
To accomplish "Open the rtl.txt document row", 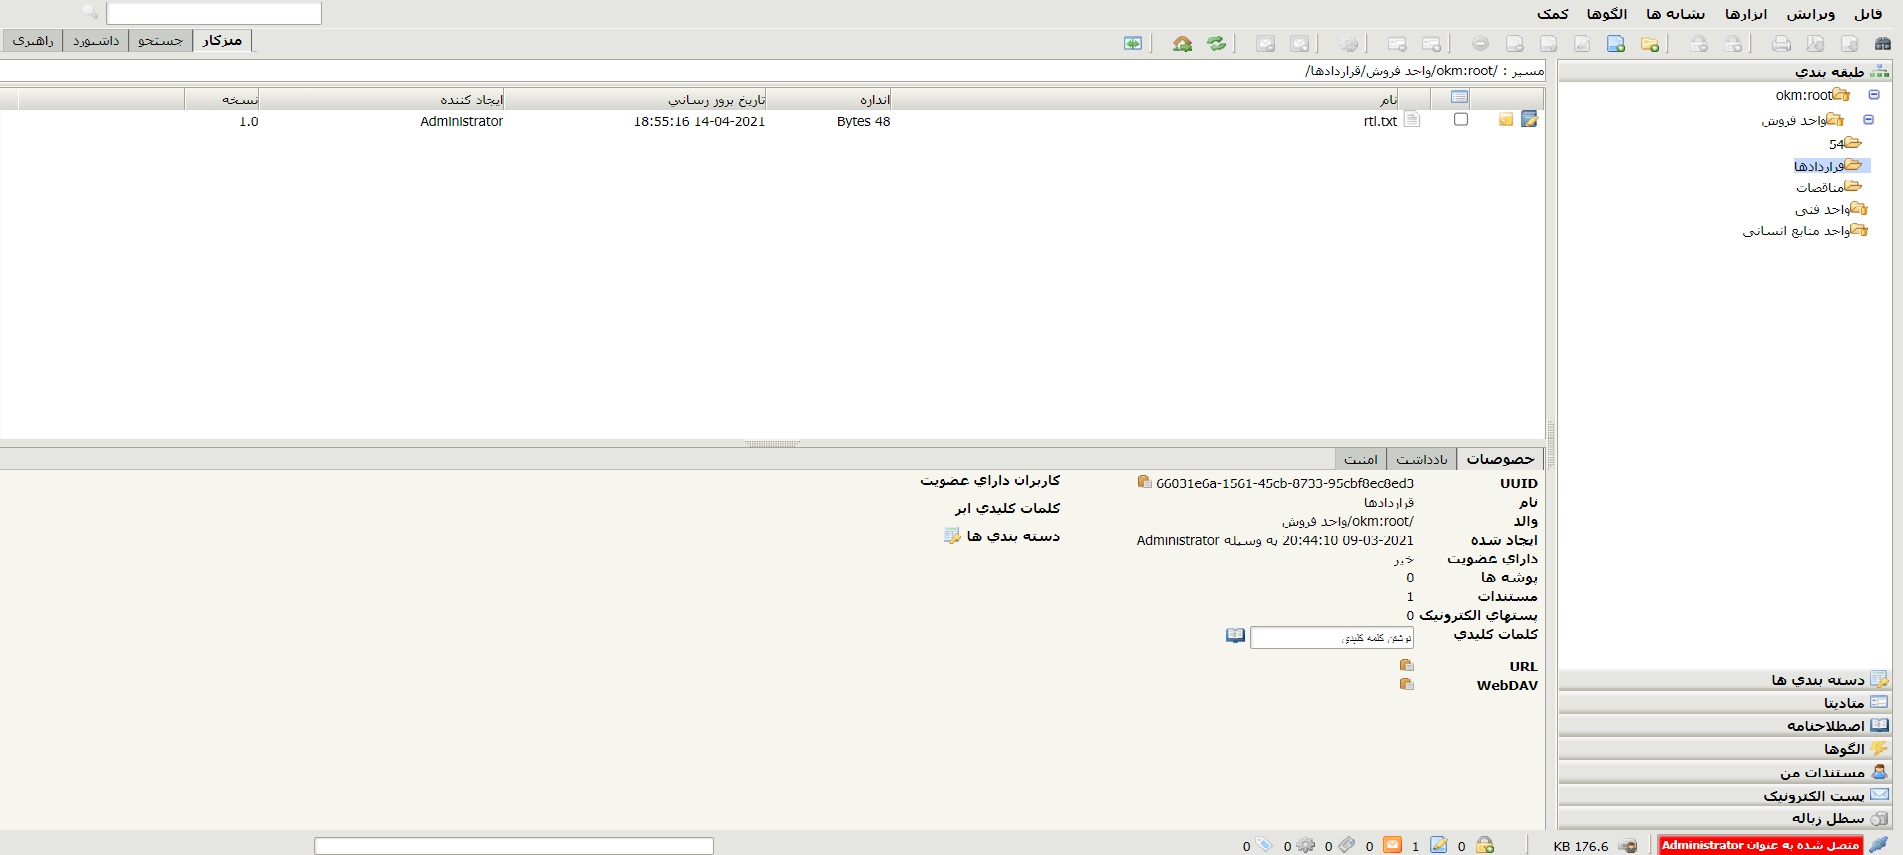I will [x=1379, y=121].
